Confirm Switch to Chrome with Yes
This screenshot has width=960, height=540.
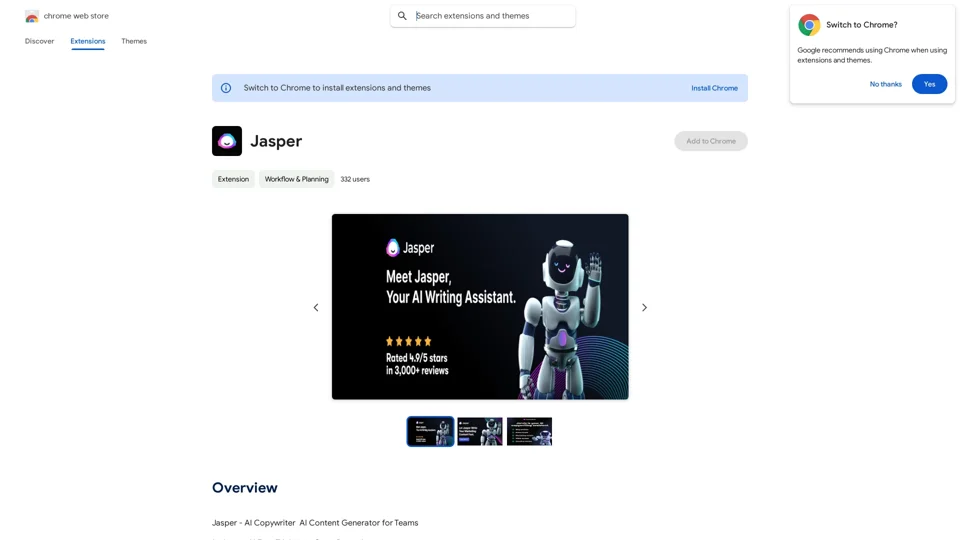point(929,84)
